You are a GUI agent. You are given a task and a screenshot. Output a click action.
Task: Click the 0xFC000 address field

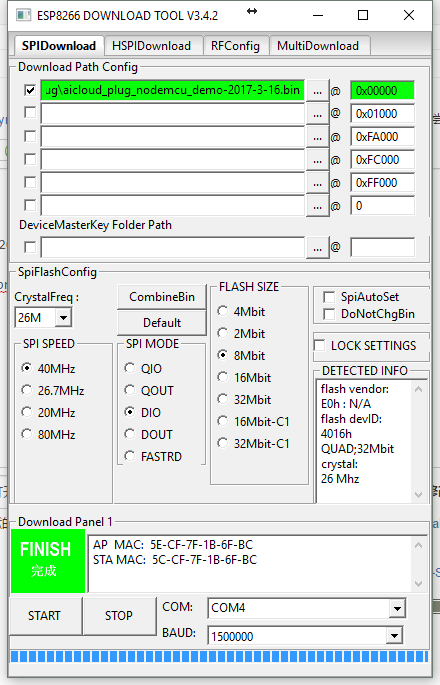382,159
